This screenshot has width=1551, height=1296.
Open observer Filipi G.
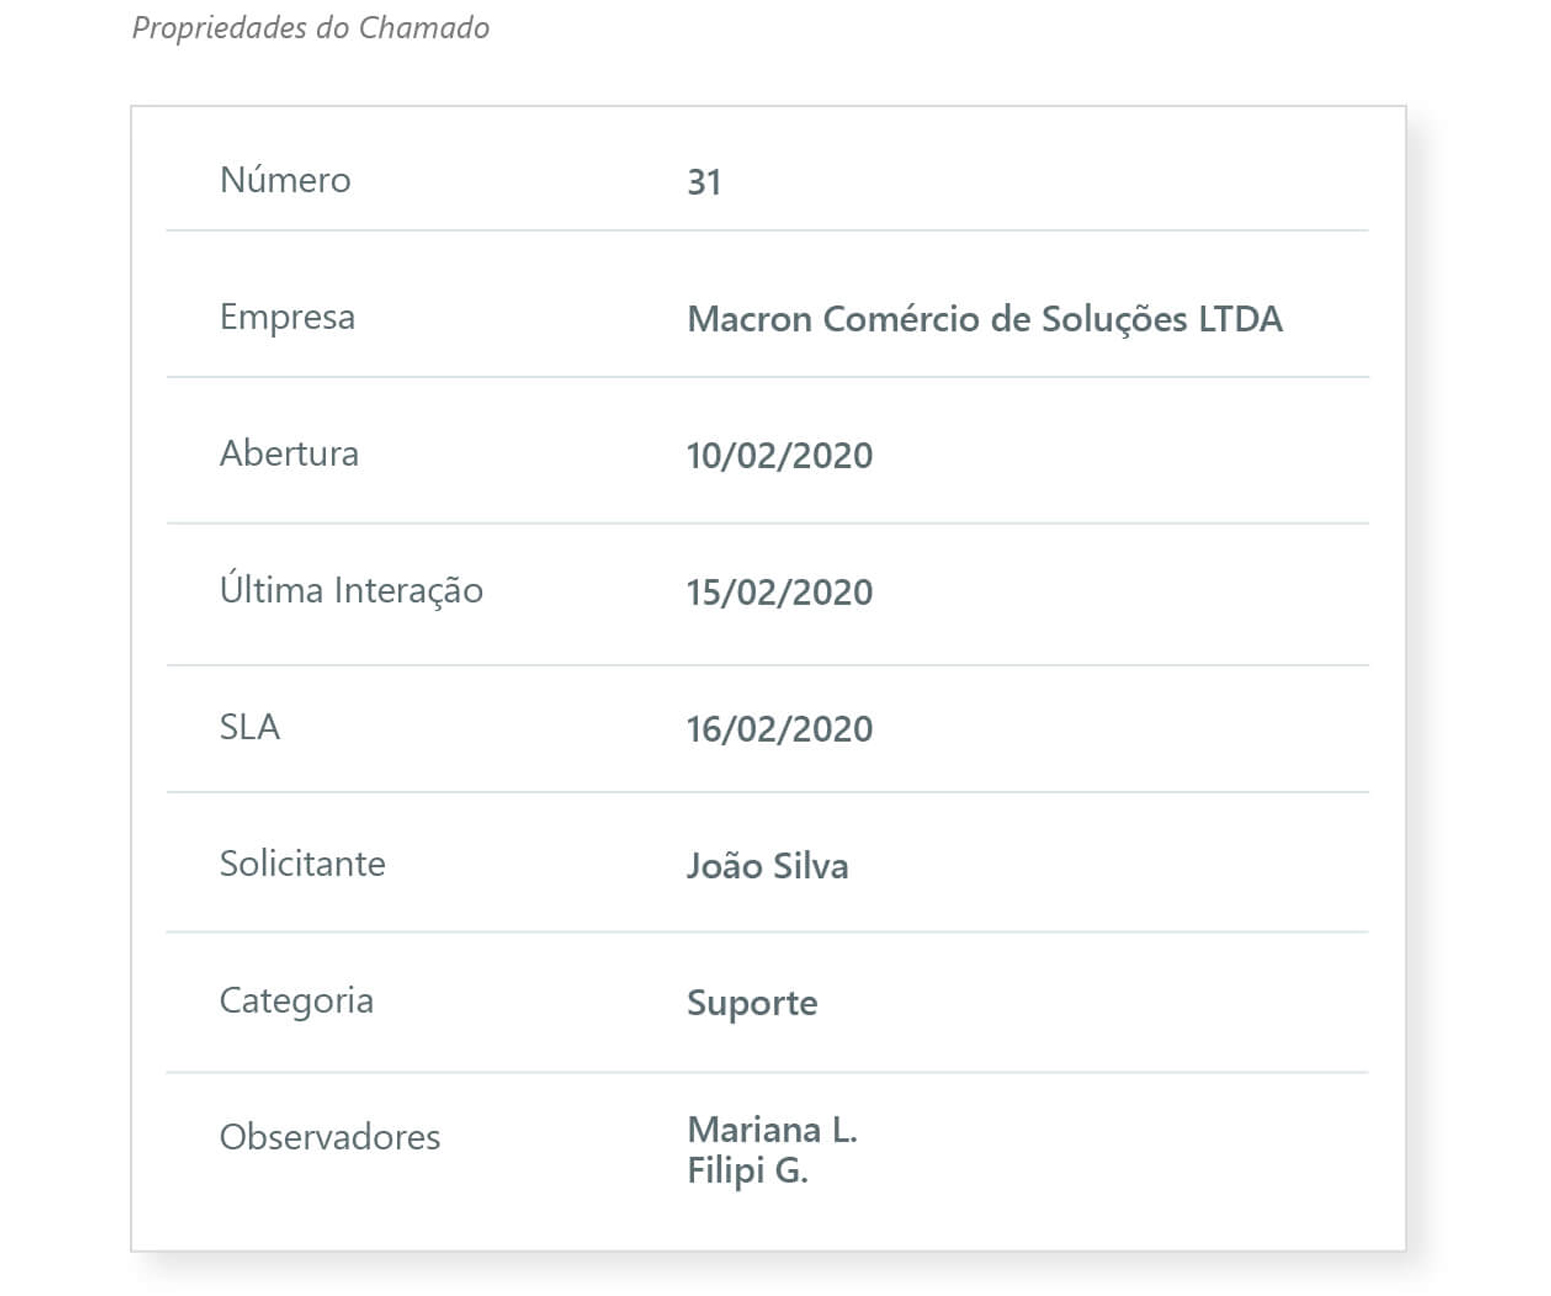tap(747, 1170)
